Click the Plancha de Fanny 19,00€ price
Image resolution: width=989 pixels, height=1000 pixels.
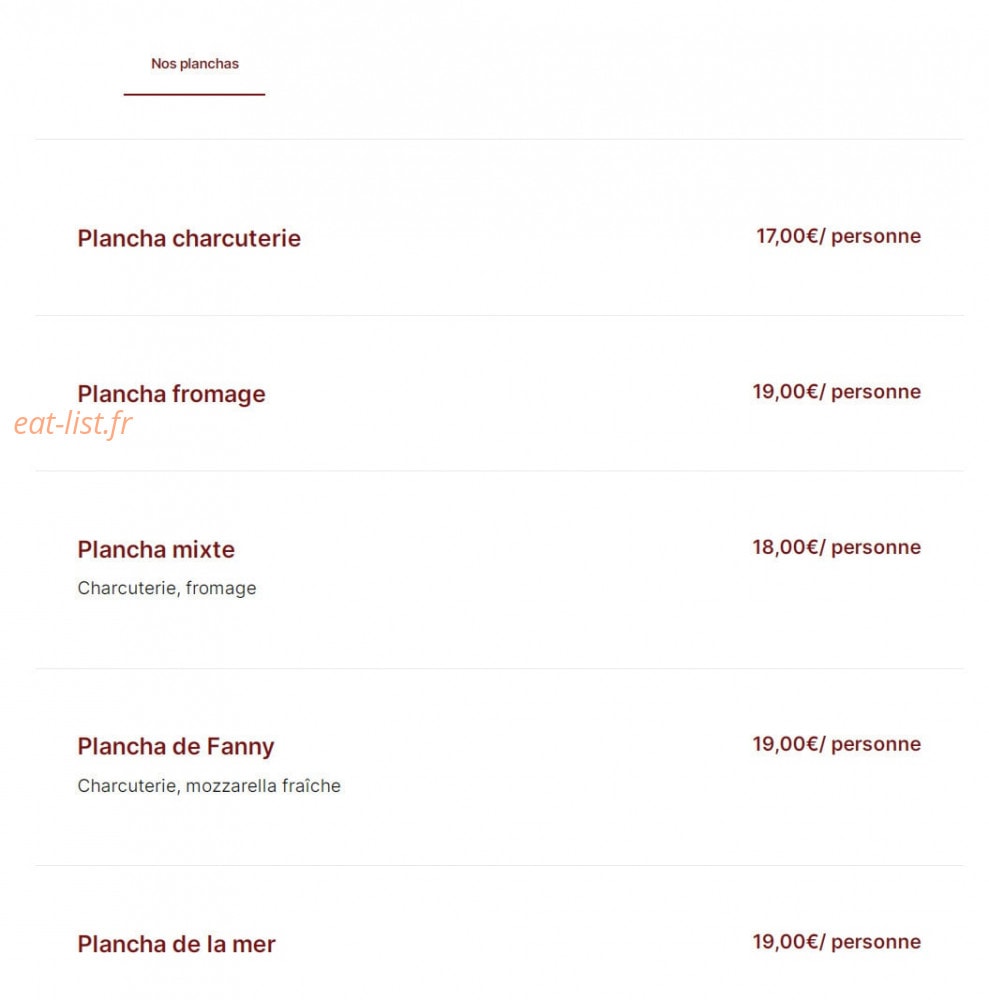[836, 744]
